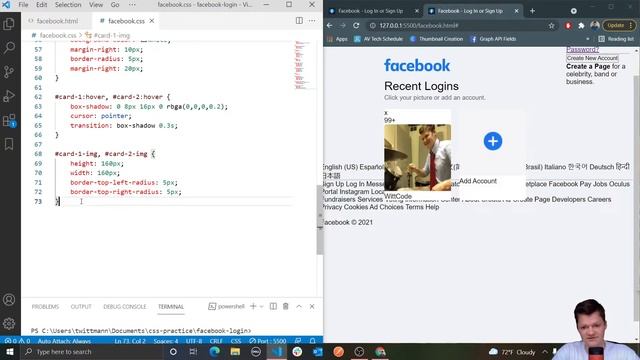Open the File menu in VS Code
The image size is (640, 360).
(x=23, y=5)
